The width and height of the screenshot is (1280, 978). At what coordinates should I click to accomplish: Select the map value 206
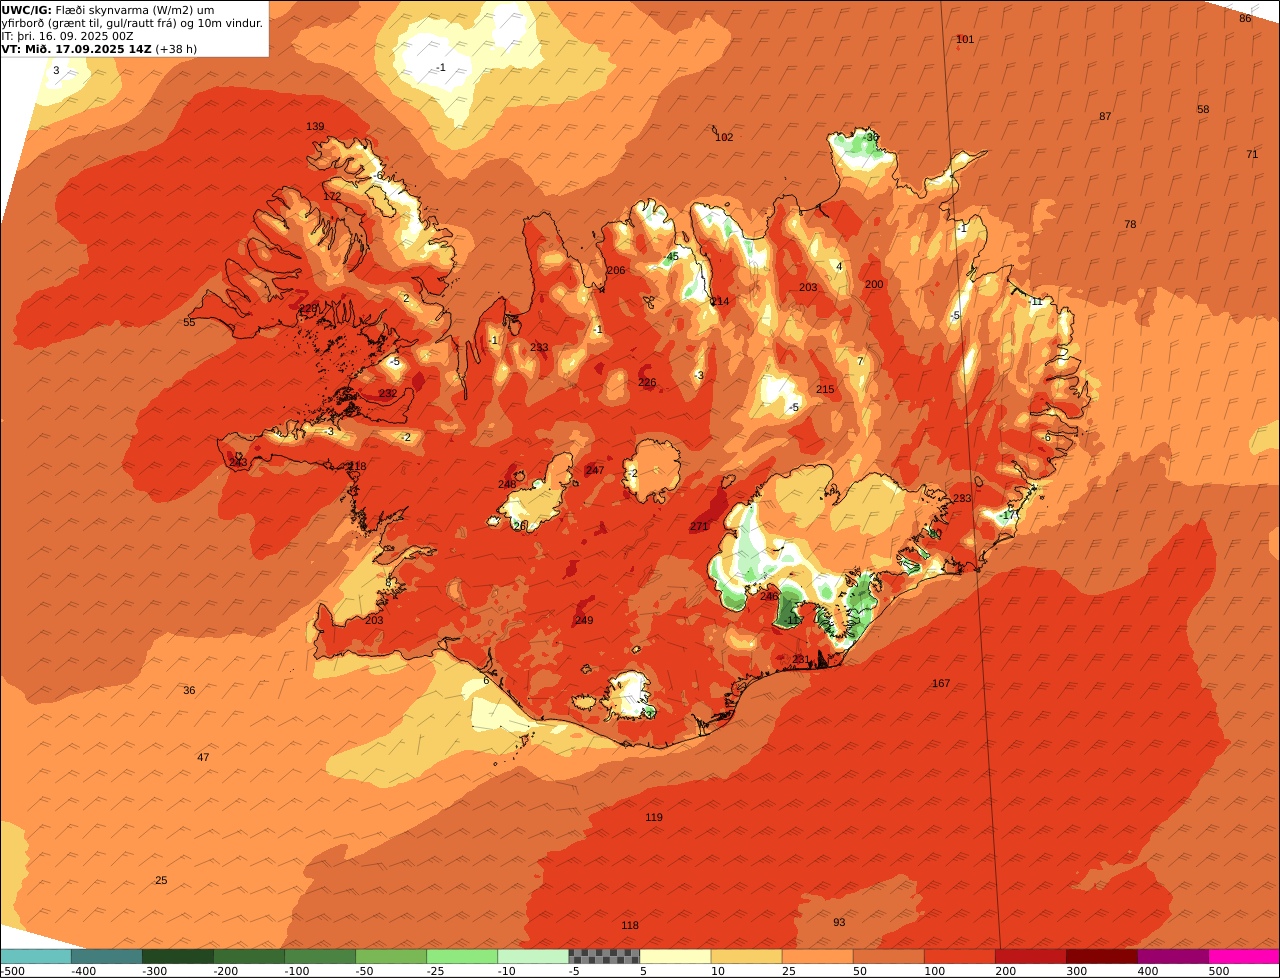[x=616, y=271]
